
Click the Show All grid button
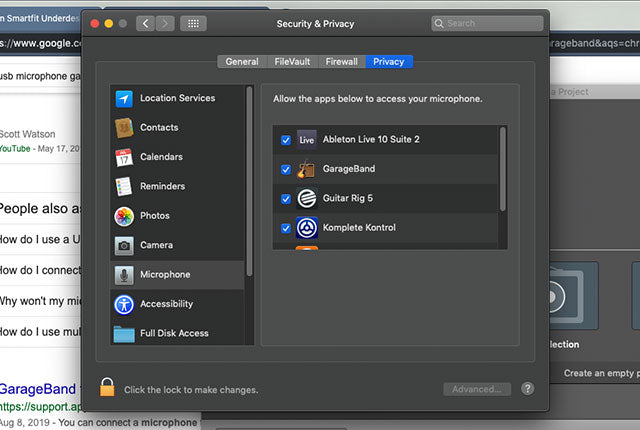tap(193, 23)
